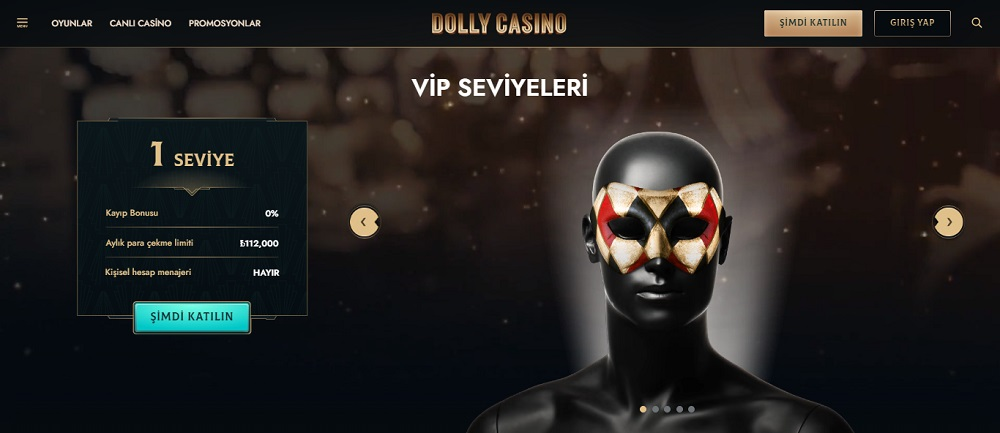Open the Canlı Casino menu item
The height and width of the screenshot is (433, 1000).
140,23
